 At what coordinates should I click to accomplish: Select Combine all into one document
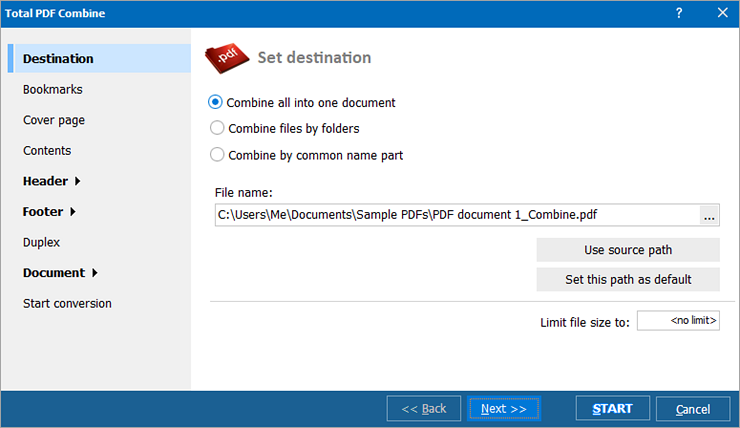(x=216, y=102)
